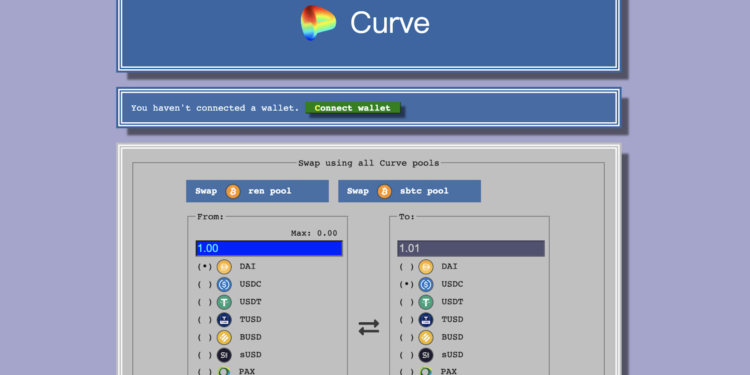Click the To amount field showing 1.01
The height and width of the screenshot is (375, 750).
click(471, 248)
